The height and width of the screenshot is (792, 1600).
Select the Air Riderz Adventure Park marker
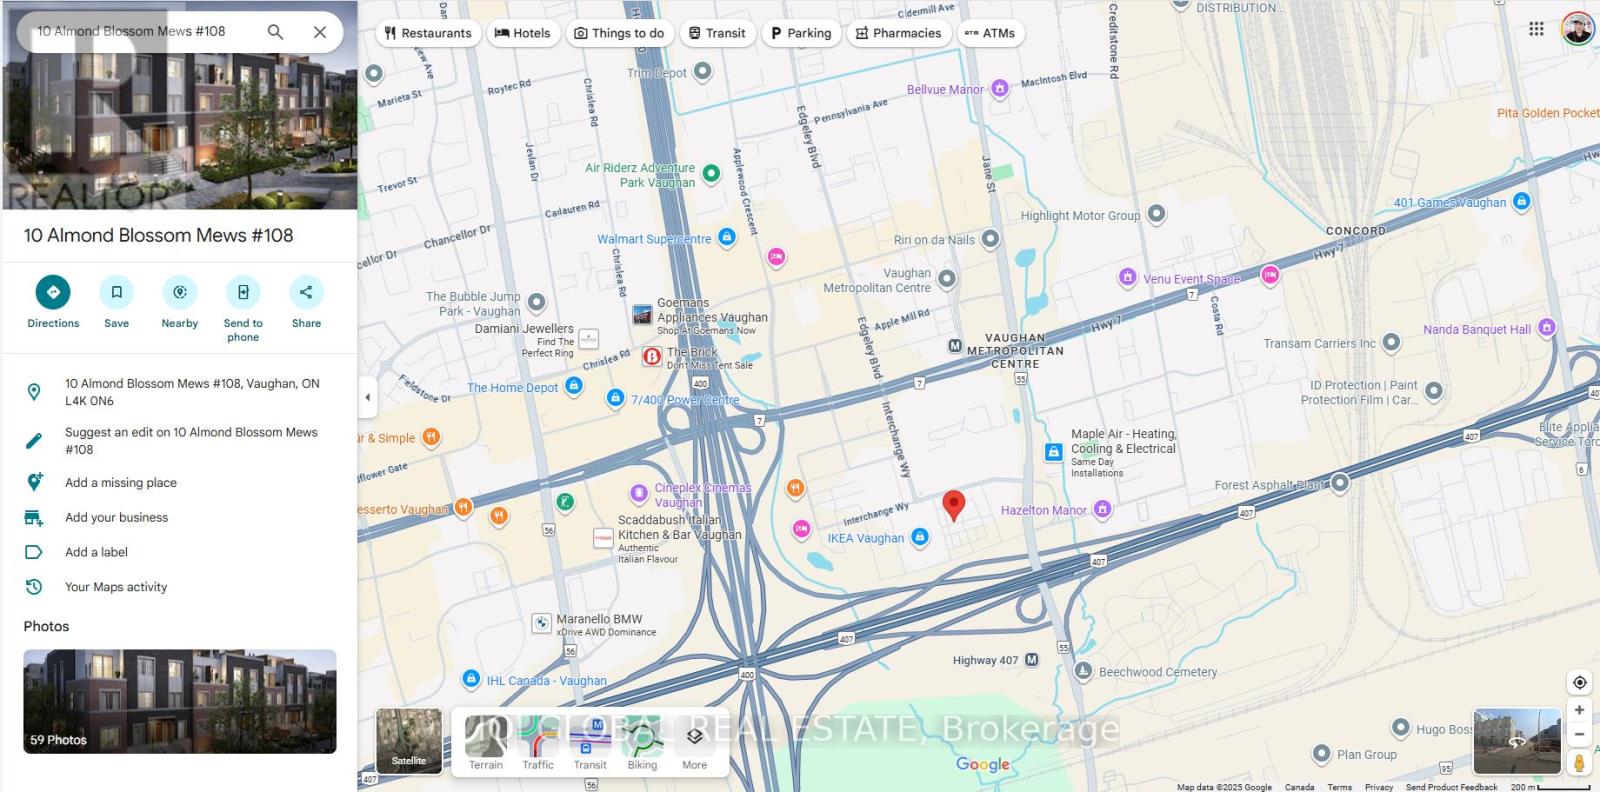coord(711,173)
